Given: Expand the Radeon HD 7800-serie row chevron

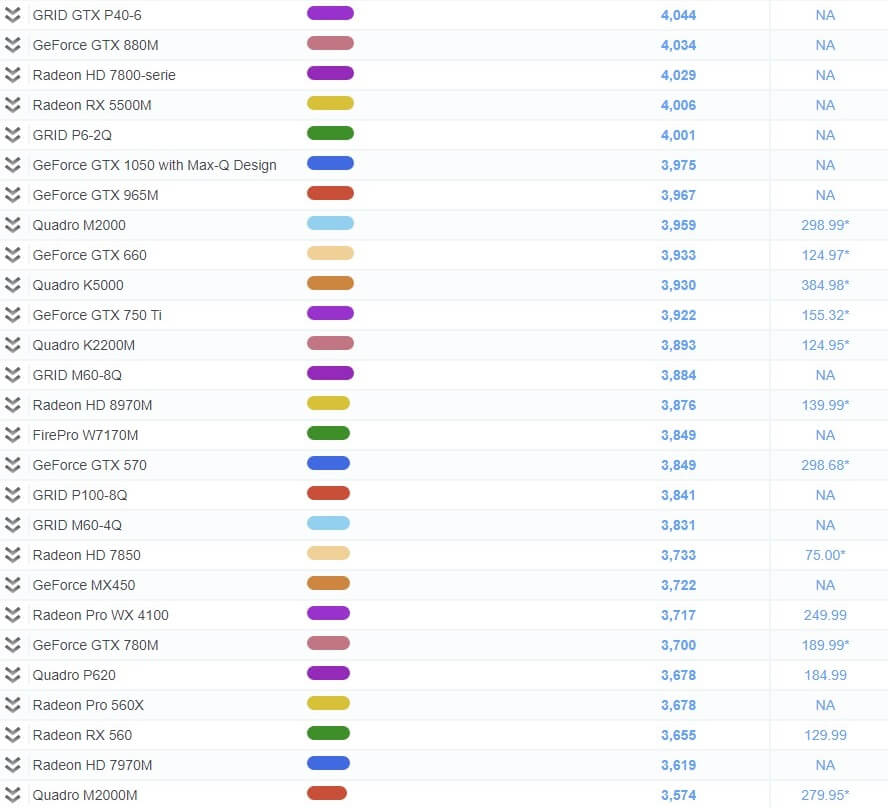Looking at the screenshot, I should [12, 75].
